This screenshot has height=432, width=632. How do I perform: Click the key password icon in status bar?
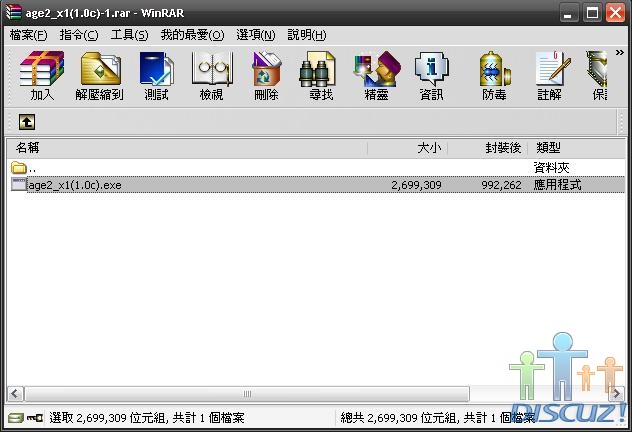coord(35,418)
